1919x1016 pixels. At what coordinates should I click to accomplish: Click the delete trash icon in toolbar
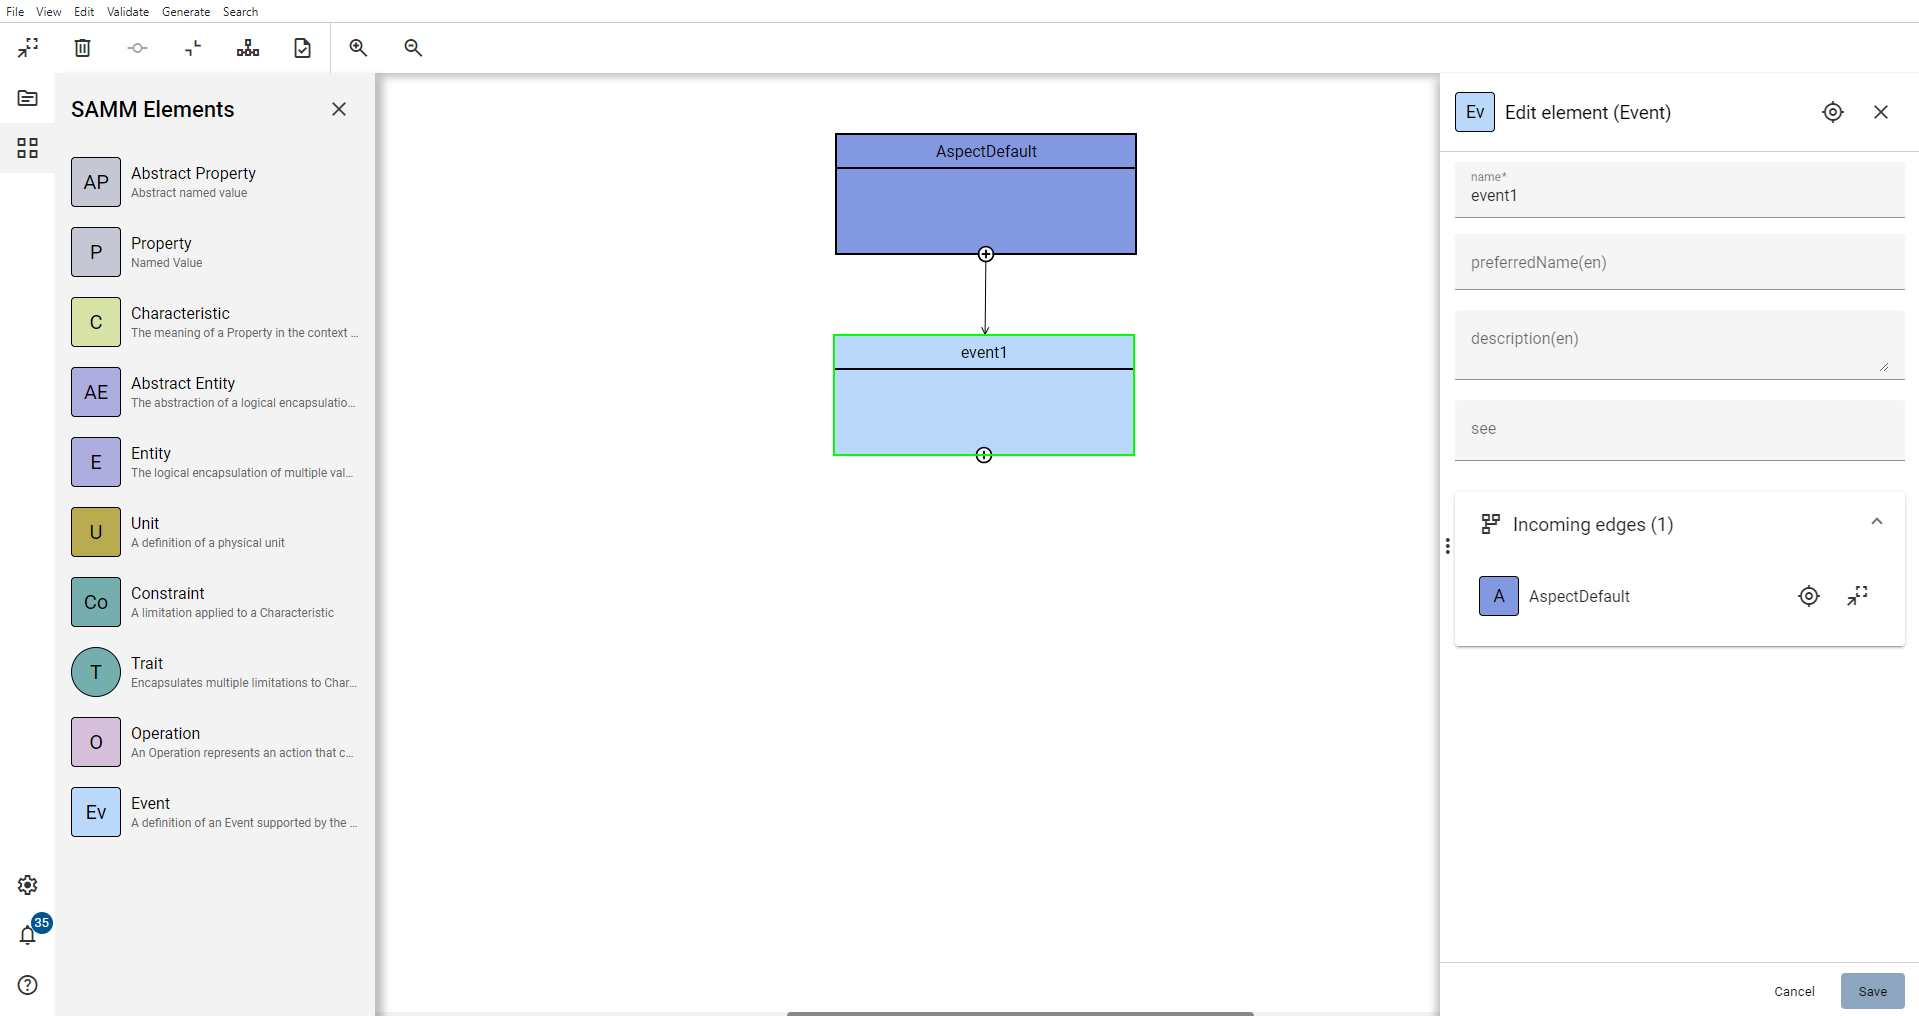(83, 48)
